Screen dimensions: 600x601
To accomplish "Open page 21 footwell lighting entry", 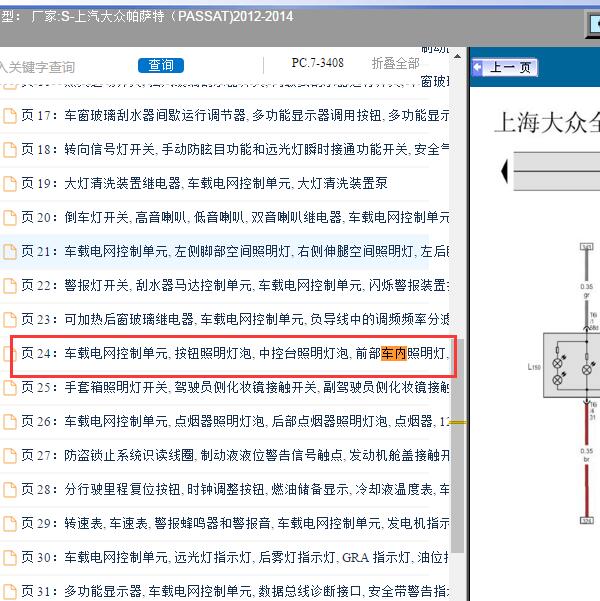I will pos(235,251).
